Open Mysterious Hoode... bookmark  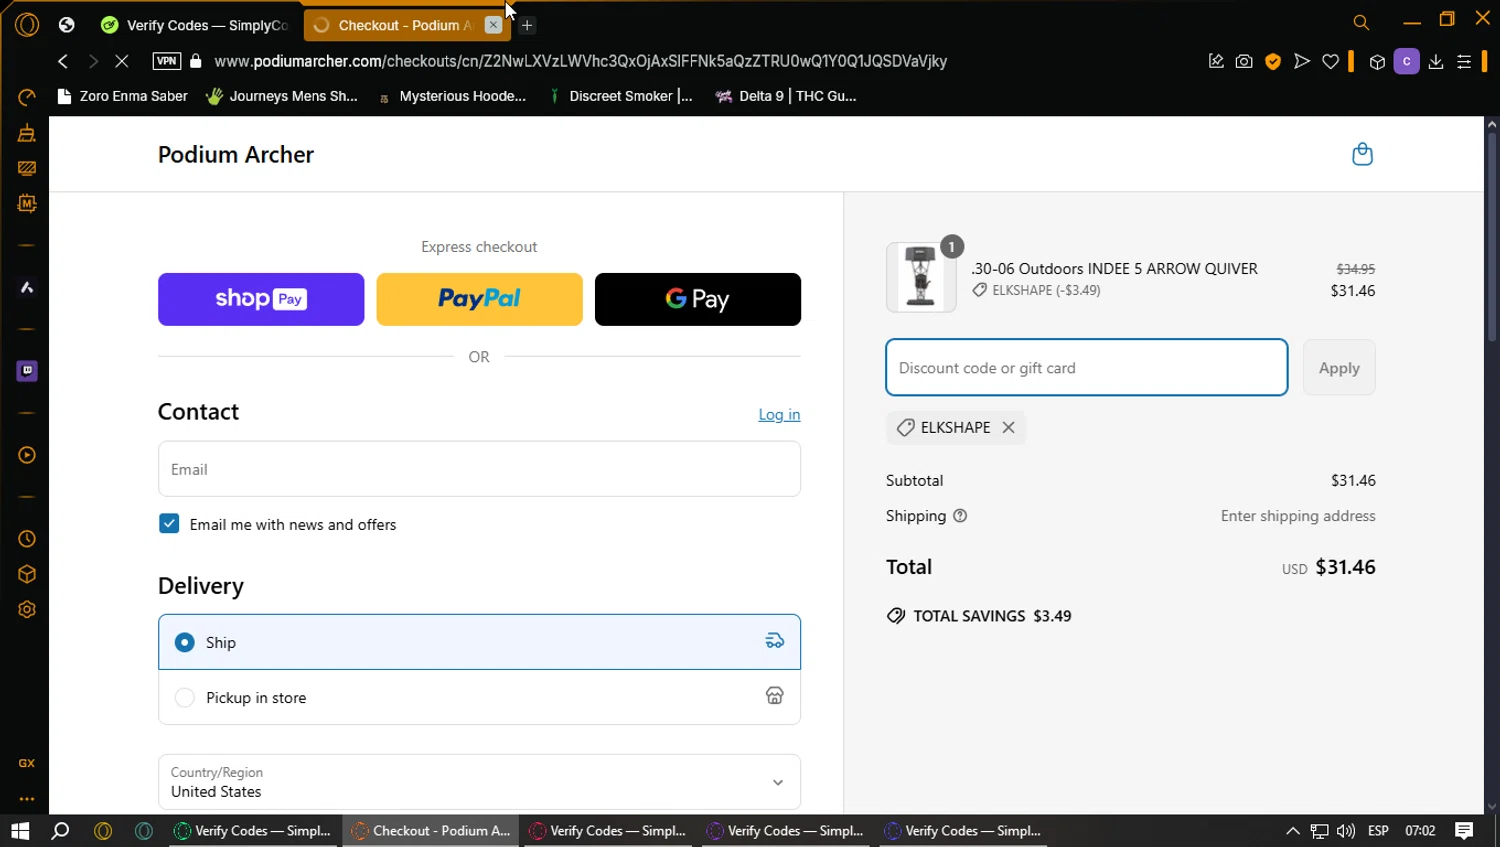(451, 96)
